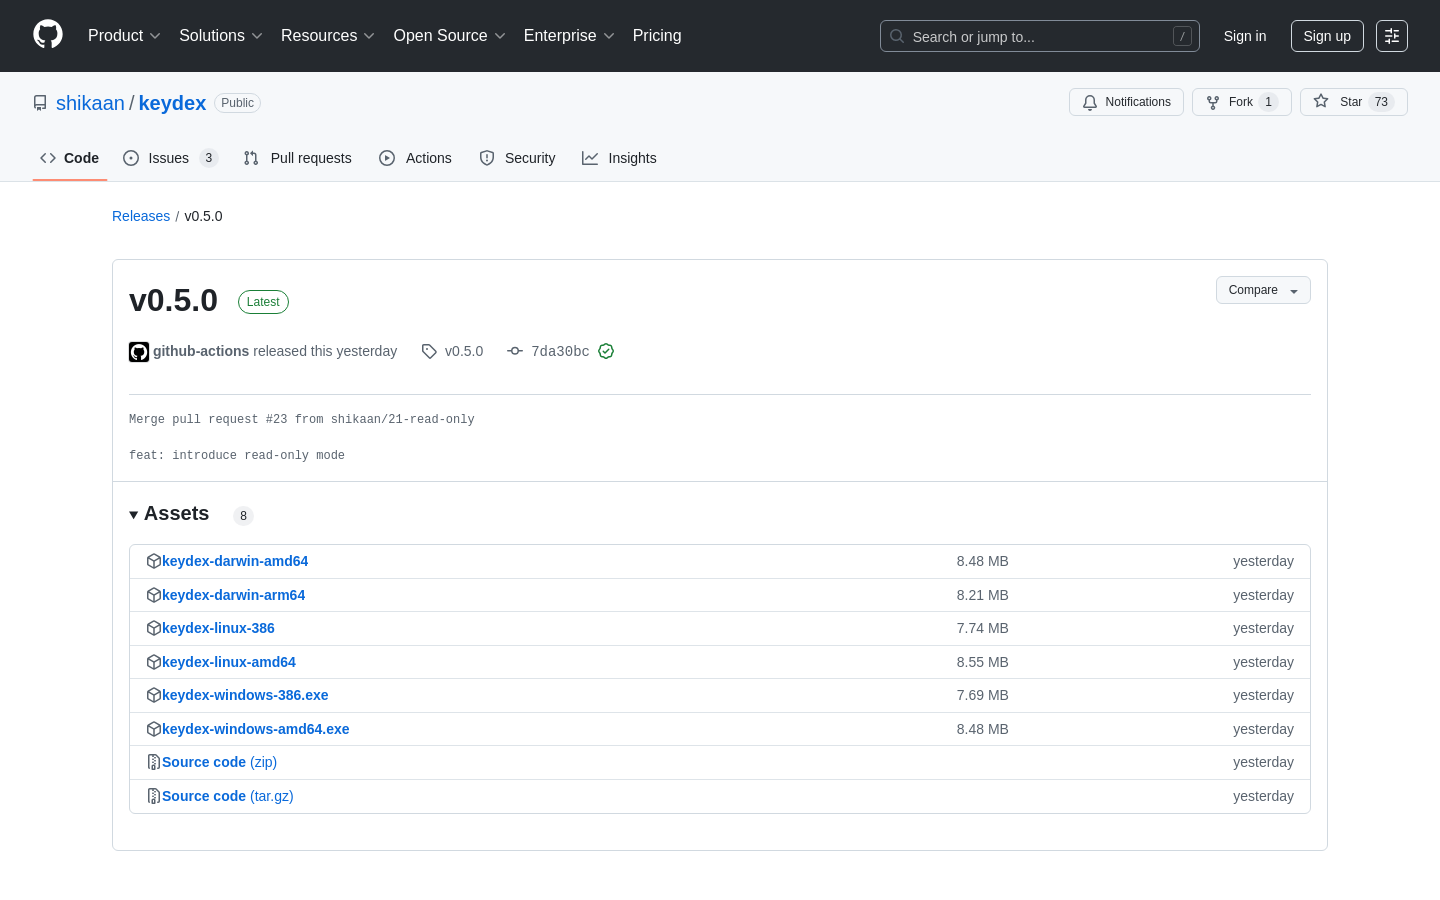Switch to the Insights tab
This screenshot has width=1440, height=900.
(x=619, y=158)
